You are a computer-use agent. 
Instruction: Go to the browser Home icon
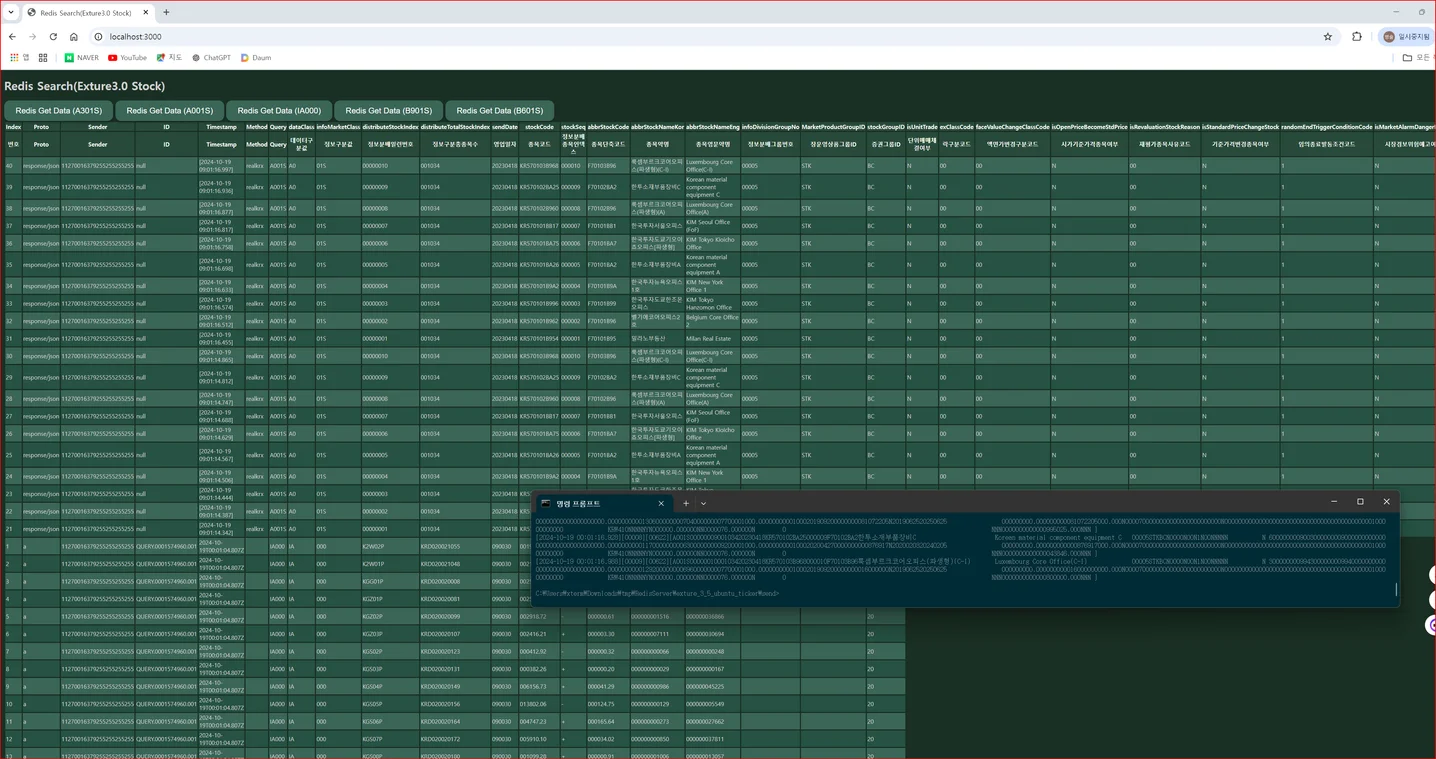point(73,37)
